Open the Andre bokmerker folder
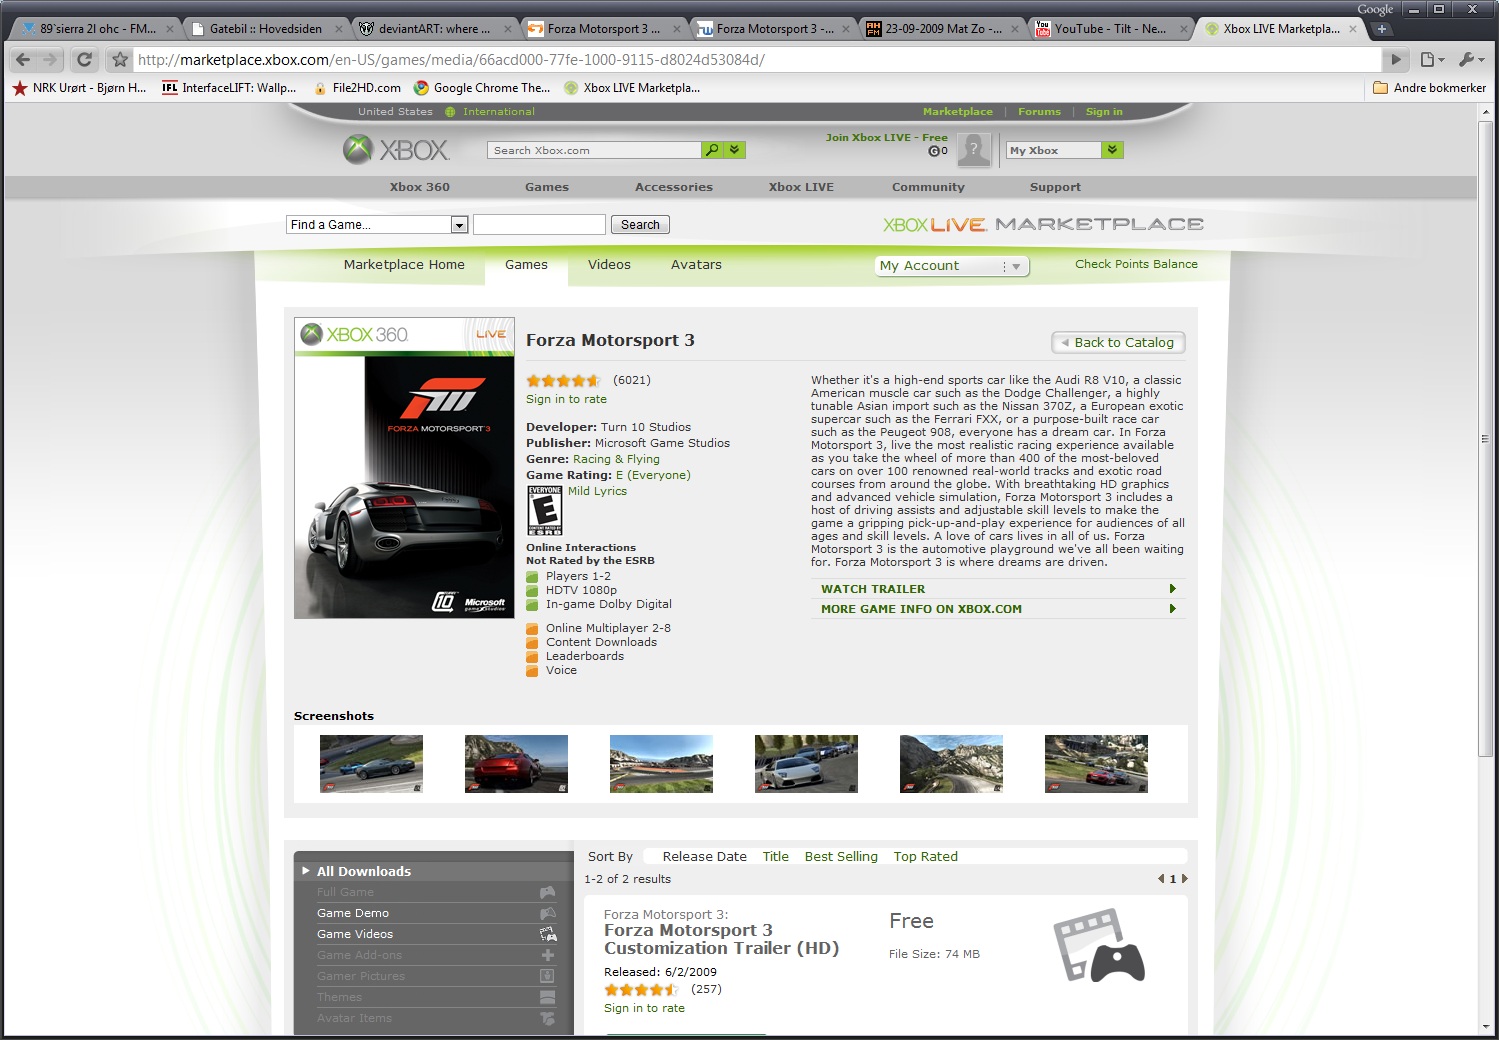1499x1040 pixels. tap(1430, 88)
